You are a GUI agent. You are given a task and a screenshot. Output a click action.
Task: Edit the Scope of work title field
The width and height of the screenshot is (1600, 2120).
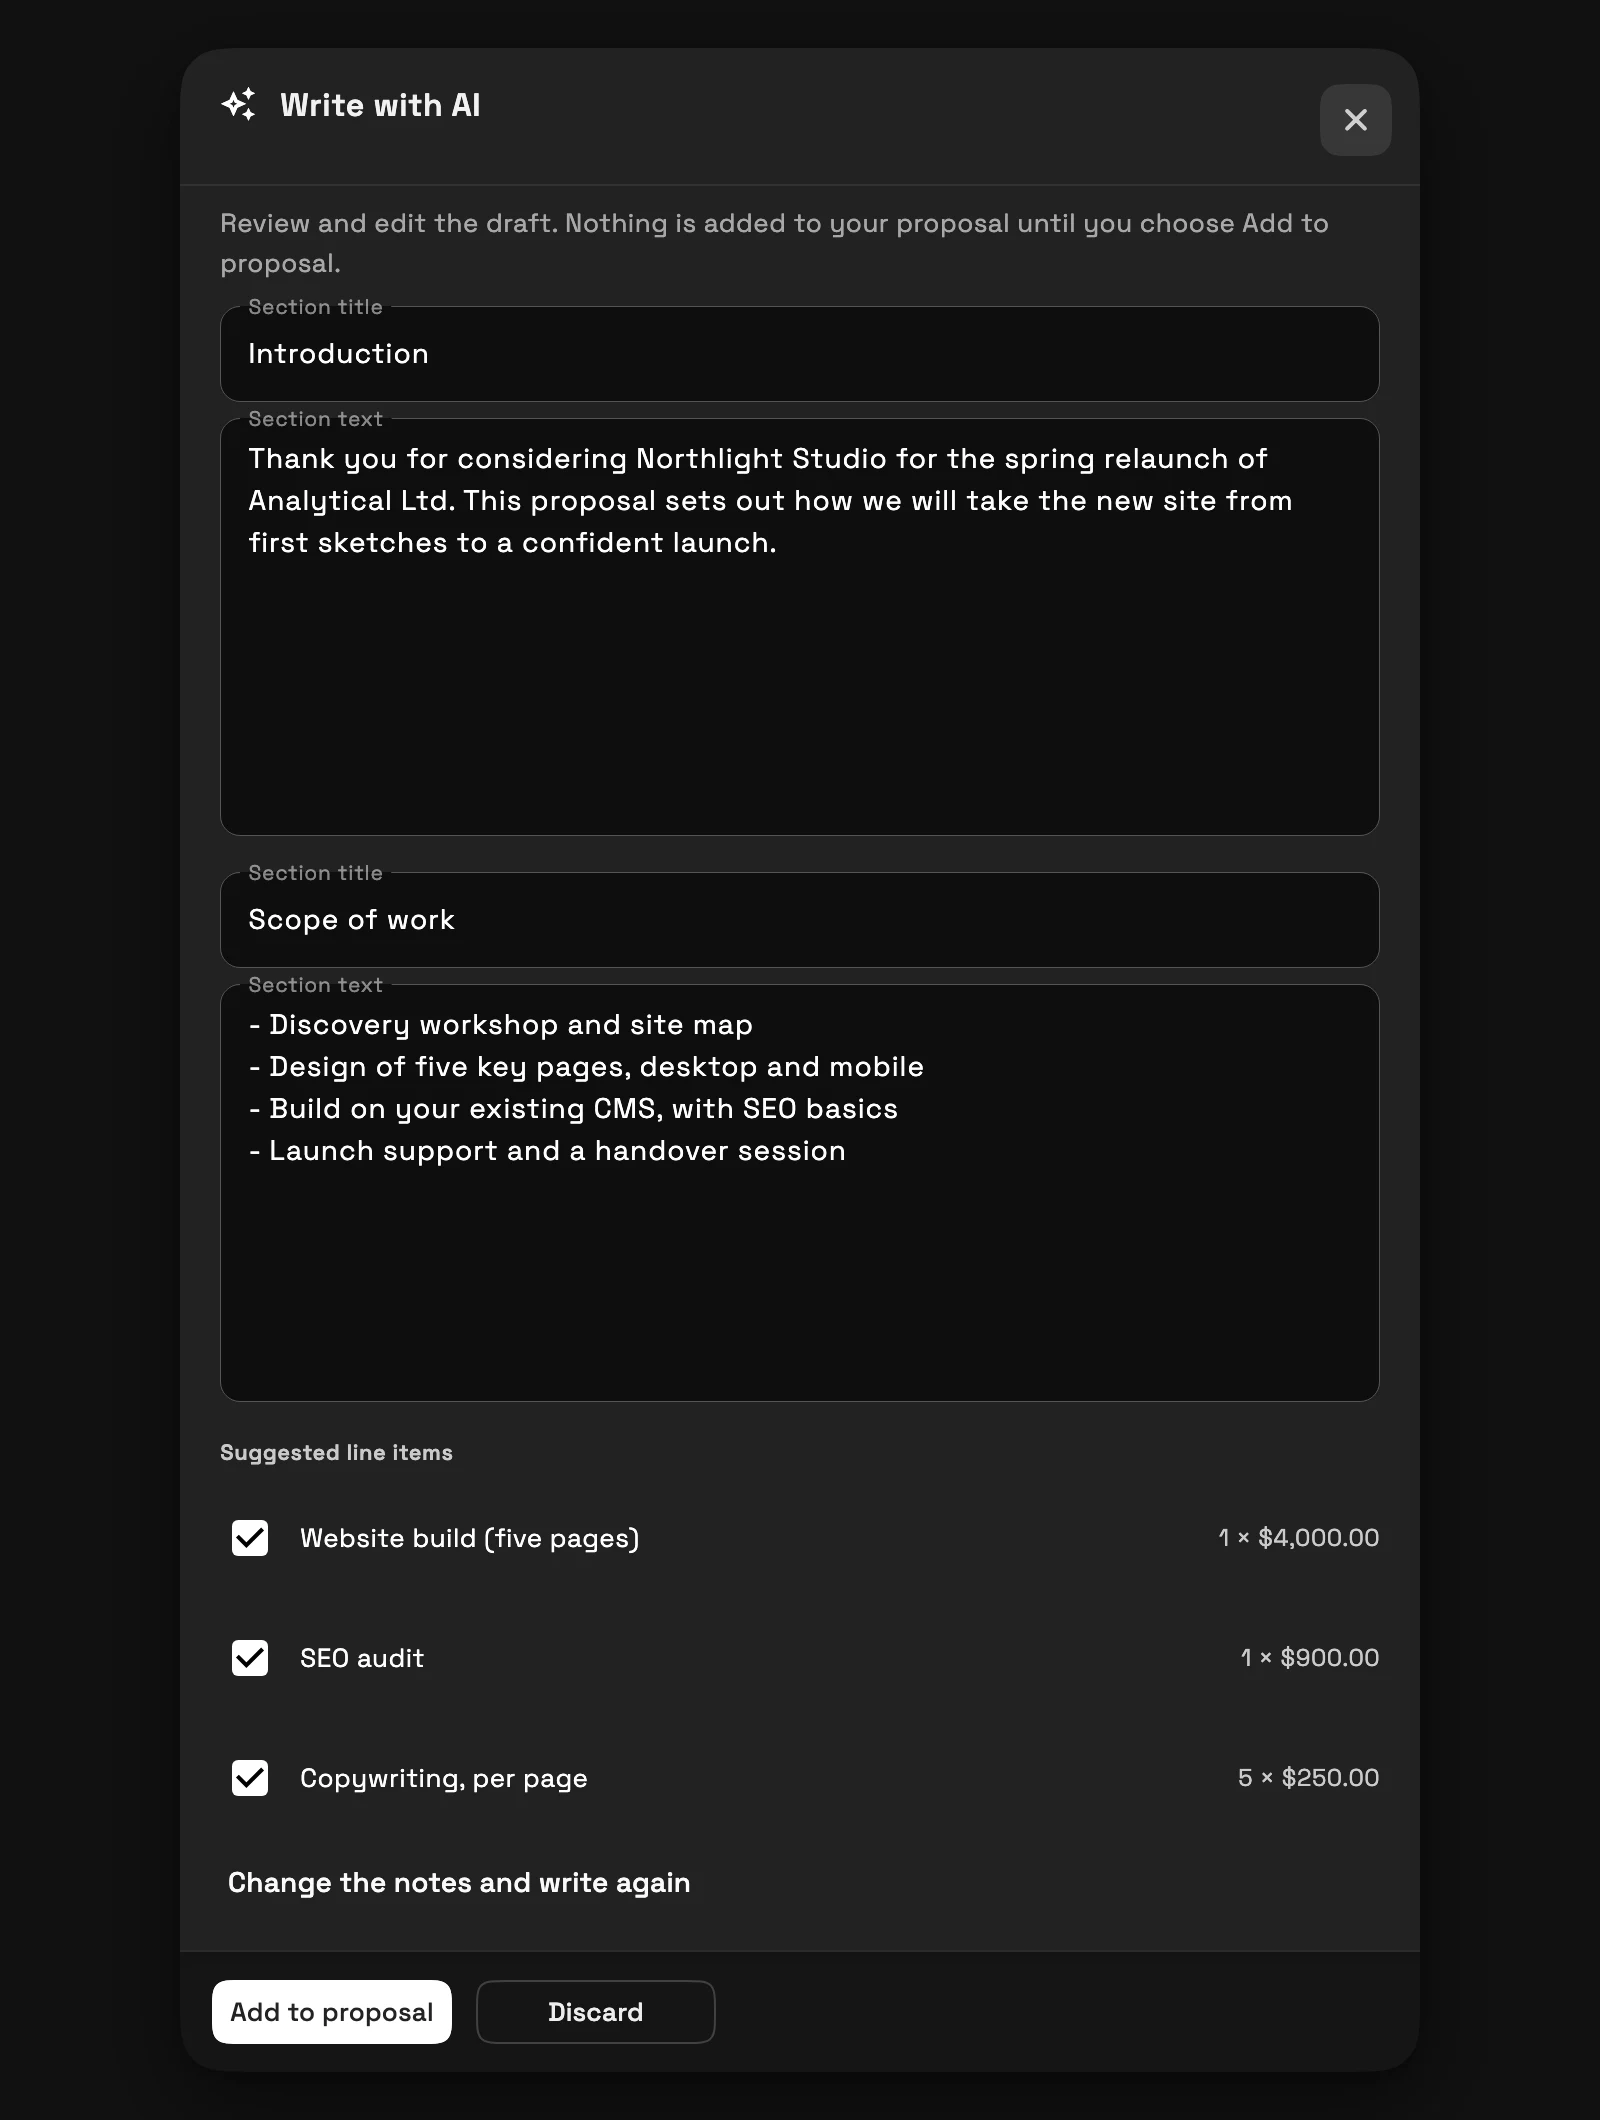(x=800, y=920)
